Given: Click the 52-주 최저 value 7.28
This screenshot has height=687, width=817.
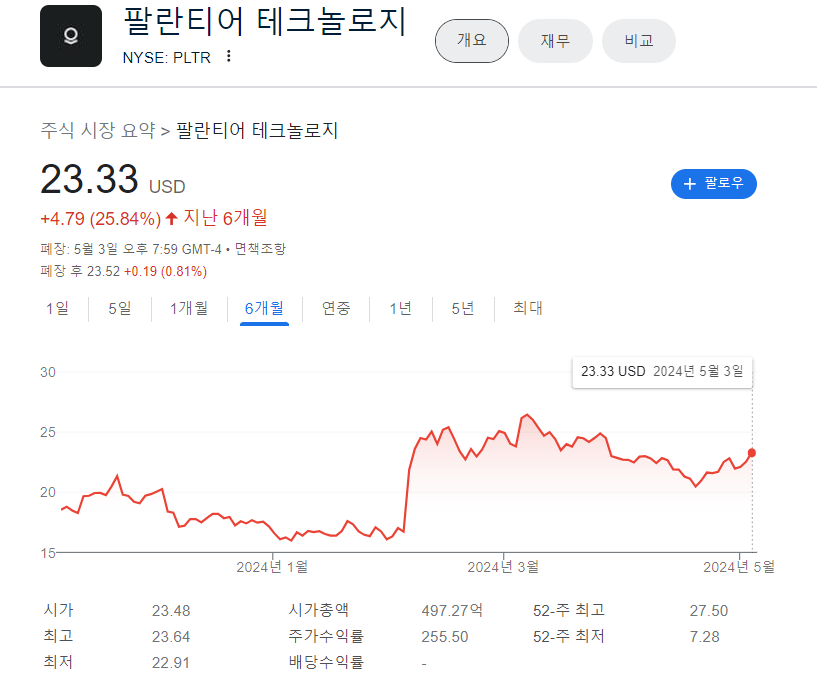Looking at the screenshot, I should click(x=704, y=636).
